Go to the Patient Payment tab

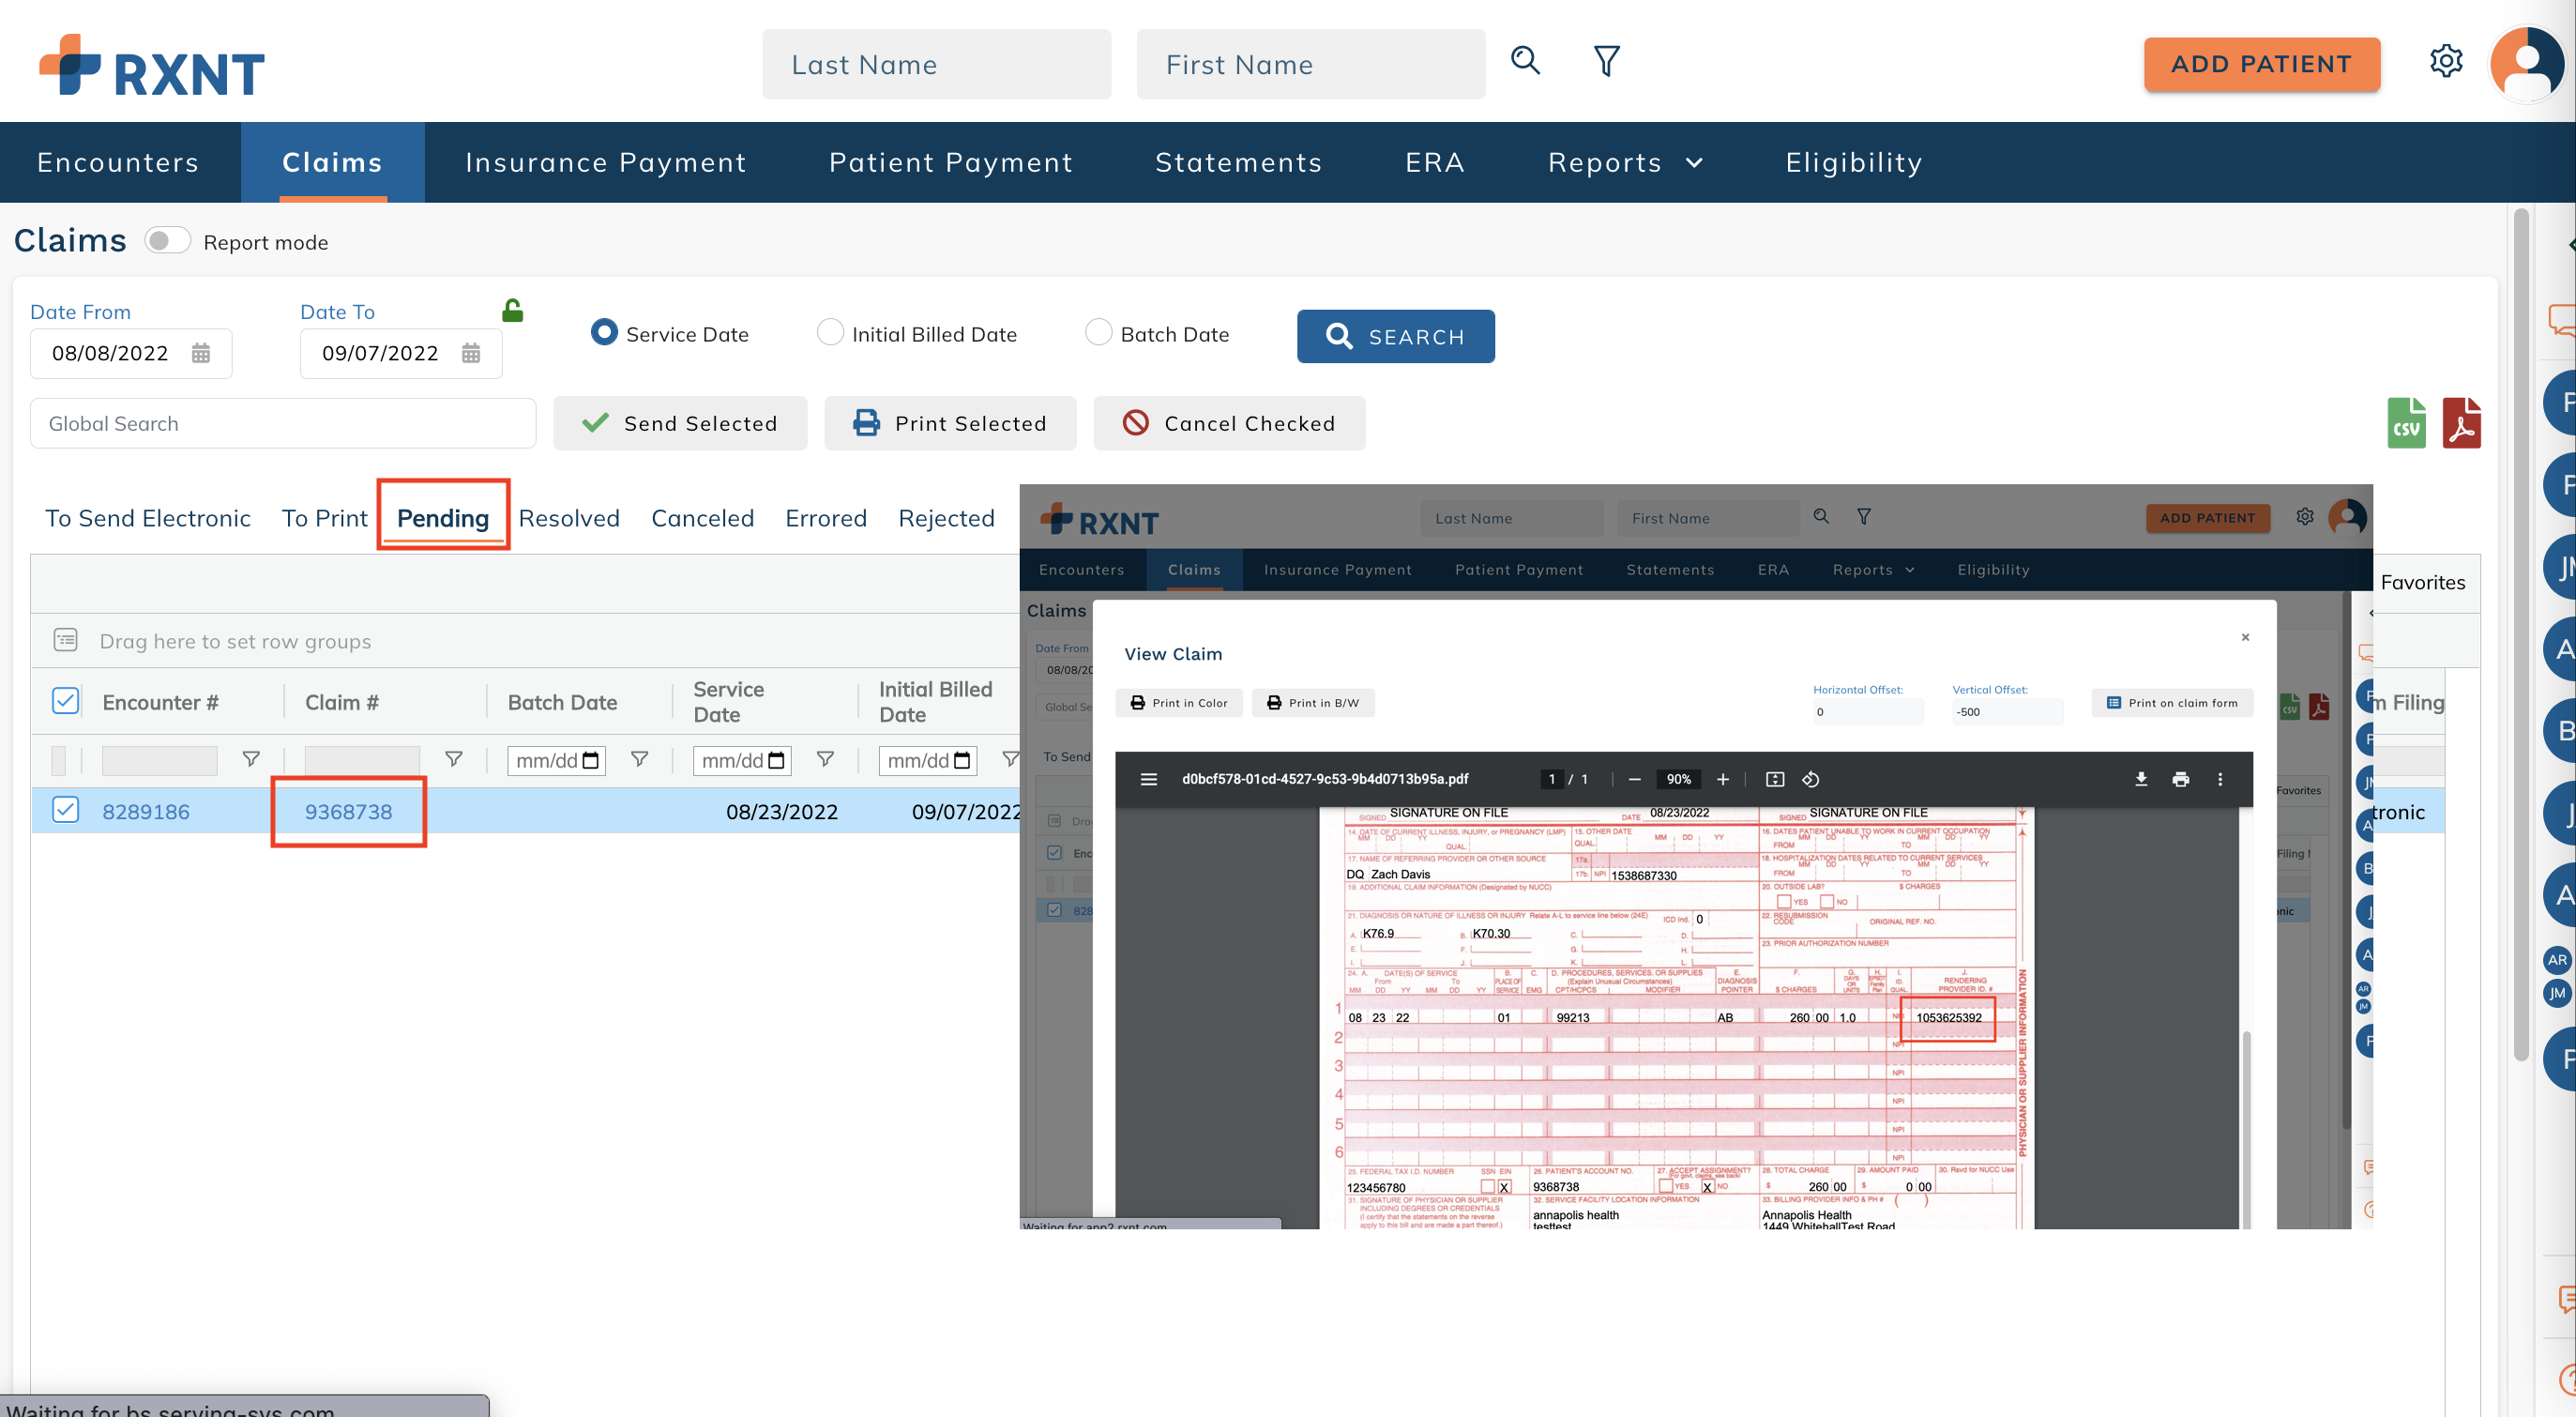[x=950, y=162]
